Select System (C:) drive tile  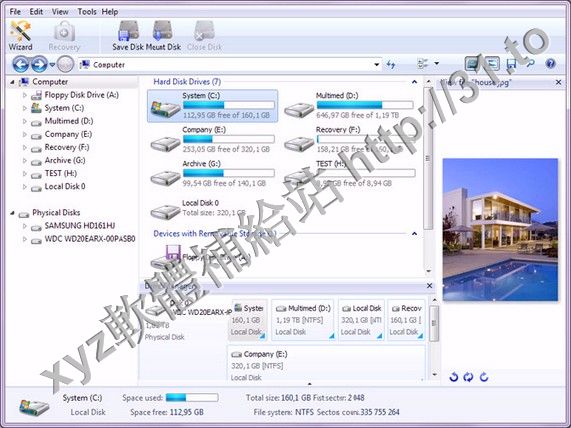tap(213, 106)
